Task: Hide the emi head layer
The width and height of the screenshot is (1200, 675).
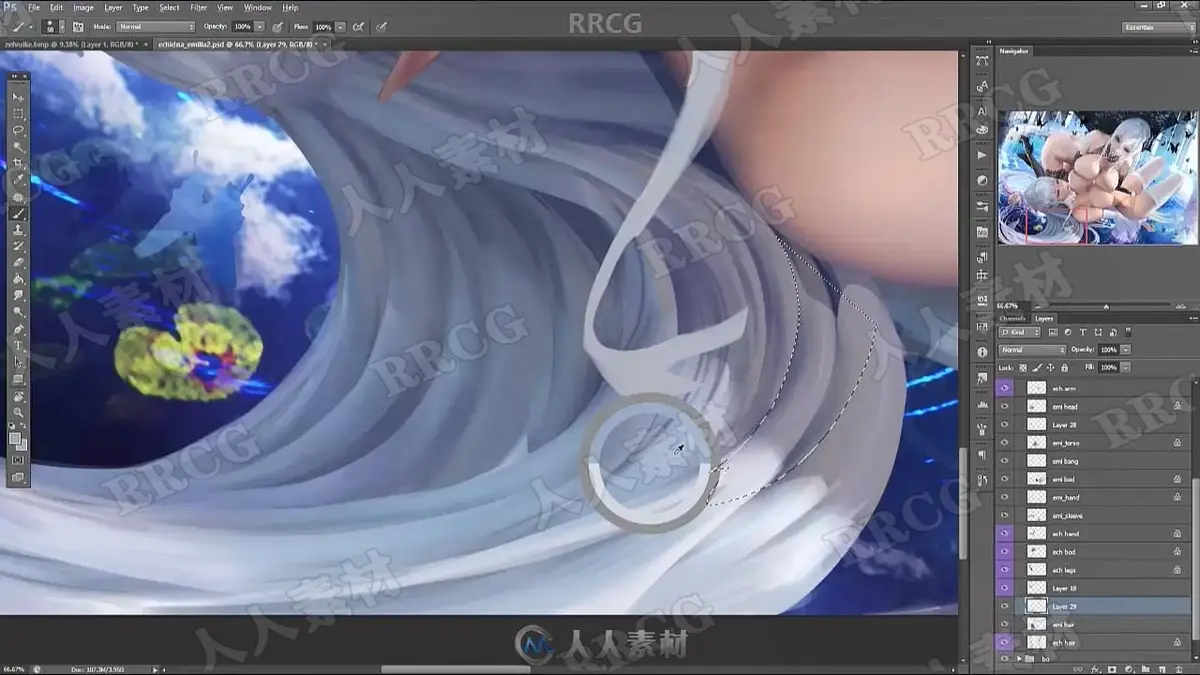Action: [1004, 406]
